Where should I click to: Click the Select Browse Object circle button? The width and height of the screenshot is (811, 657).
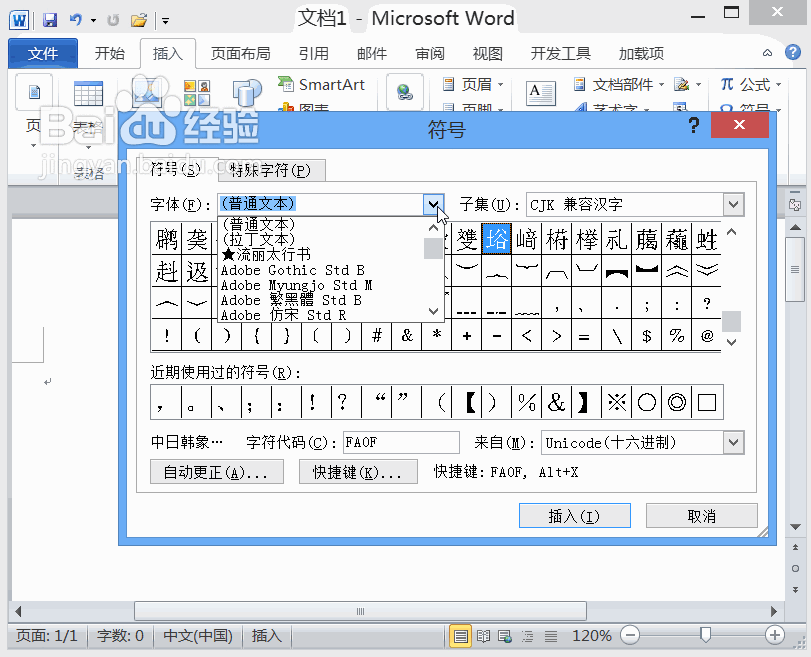click(x=795, y=569)
